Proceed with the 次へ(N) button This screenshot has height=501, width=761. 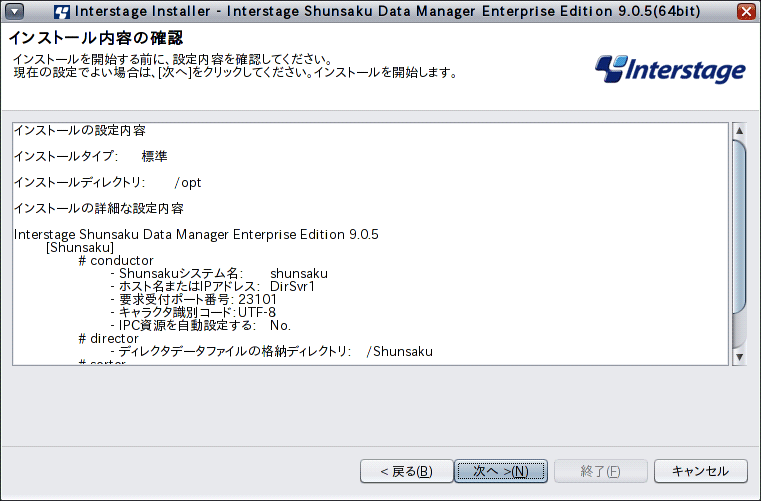pos(501,471)
